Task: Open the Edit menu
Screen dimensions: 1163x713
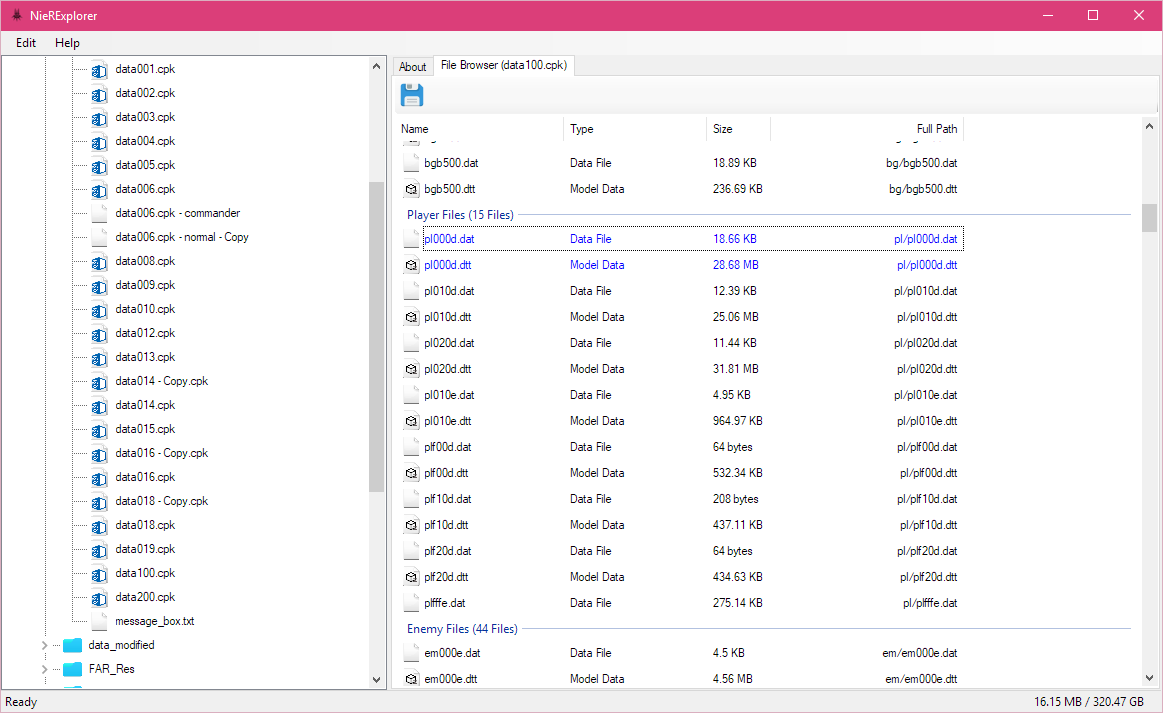Action: (x=26, y=43)
